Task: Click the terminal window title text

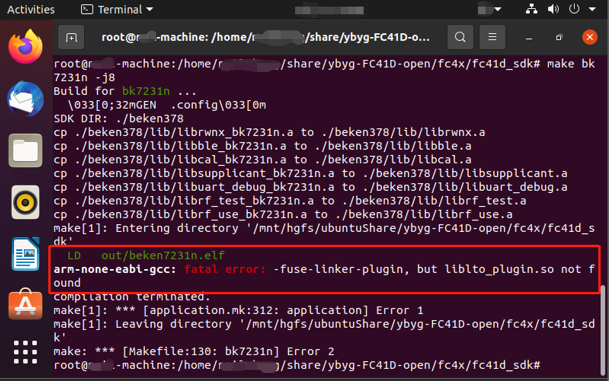Action: coord(265,37)
